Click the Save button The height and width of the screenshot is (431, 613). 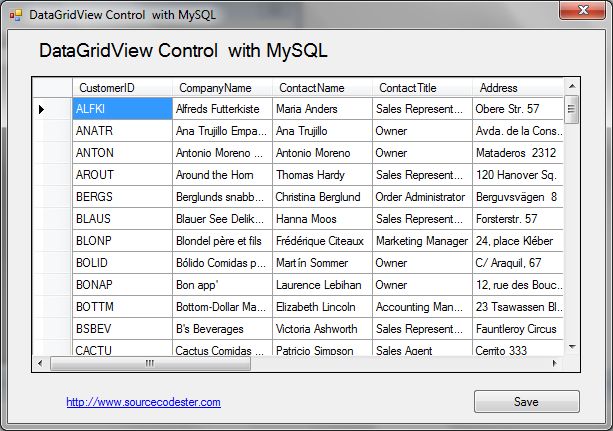click(x=526, y=401)
